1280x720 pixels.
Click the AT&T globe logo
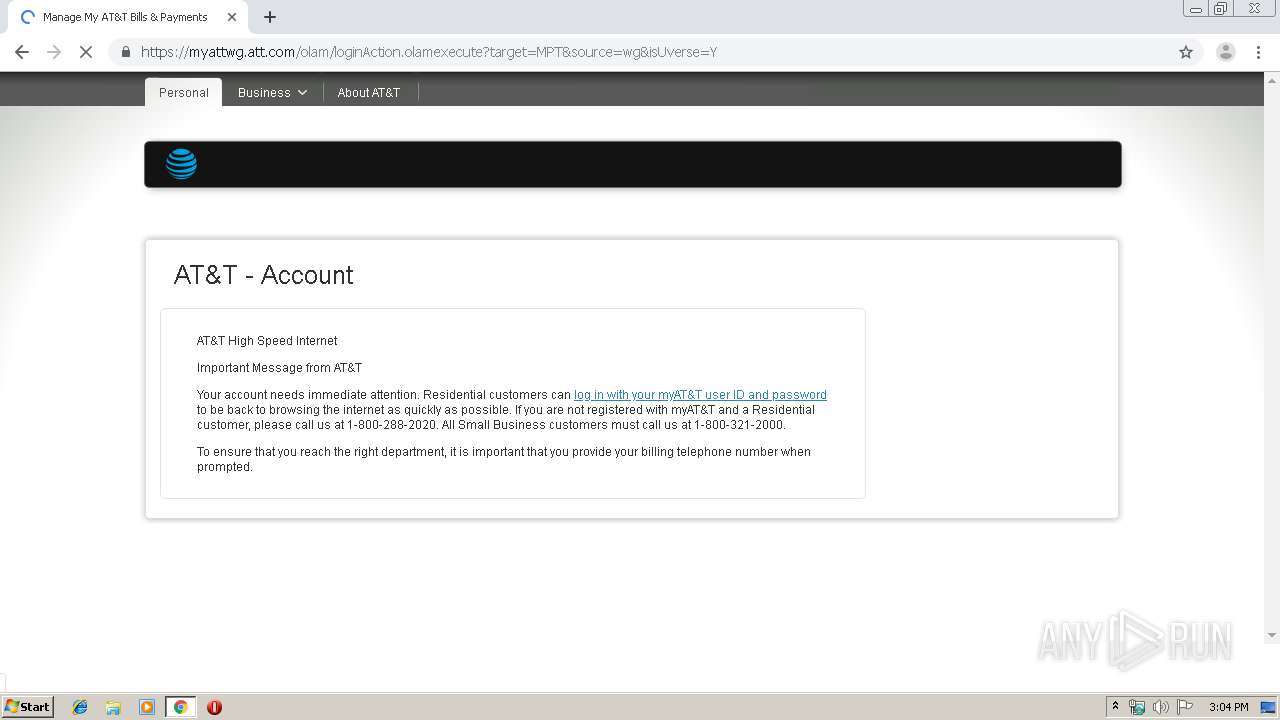(181, 164)
